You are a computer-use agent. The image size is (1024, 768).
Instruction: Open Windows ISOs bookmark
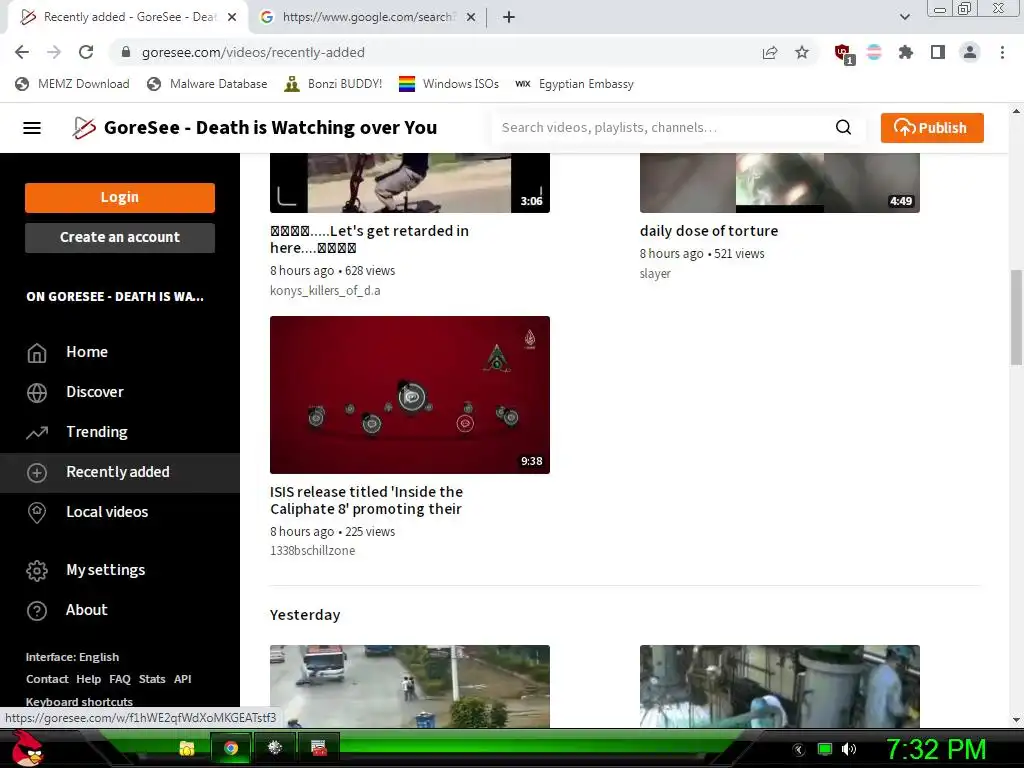(x=449, y=84)
